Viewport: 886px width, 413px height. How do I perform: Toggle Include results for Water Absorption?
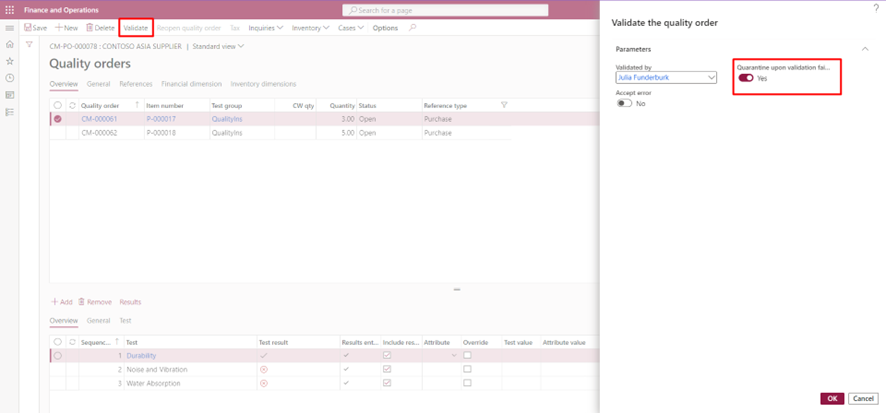(387, 383)
